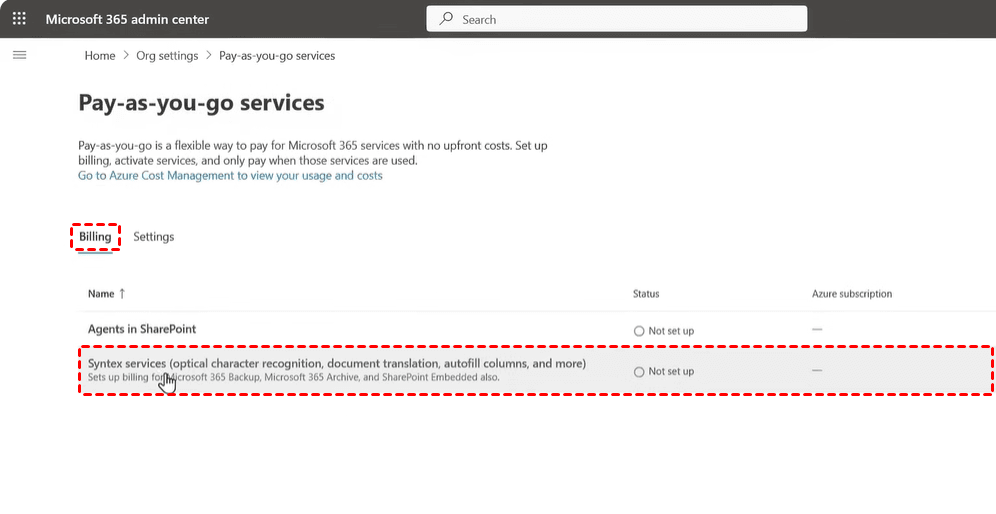This screenshot has height=514, width=996.
Task: Click status circle icon for Syntex services
Action: (x=639, y=371)
